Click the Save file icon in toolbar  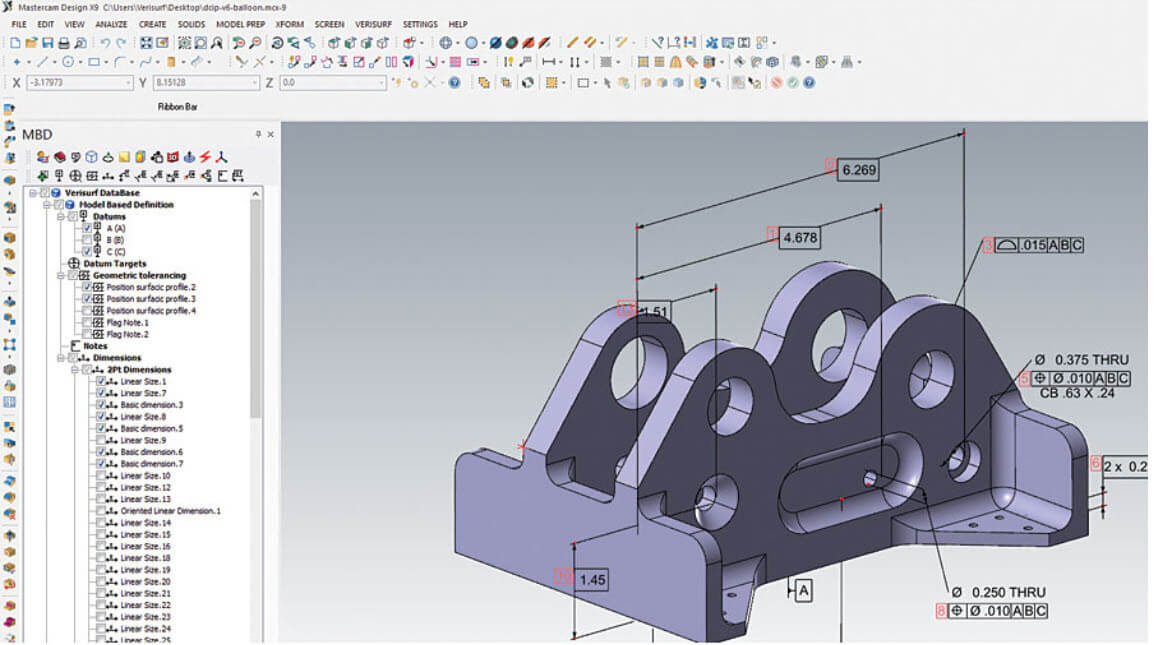tap(47, 43)
